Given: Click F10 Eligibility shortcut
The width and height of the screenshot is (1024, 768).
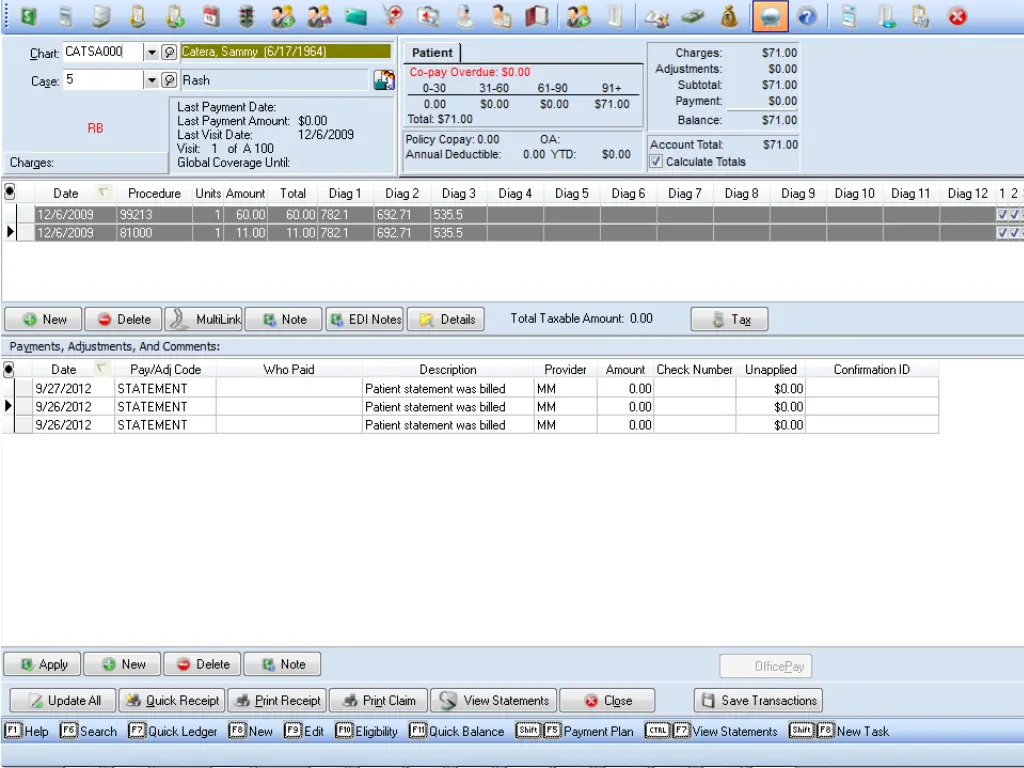Looking at the screenshot, I should [366, 731].
